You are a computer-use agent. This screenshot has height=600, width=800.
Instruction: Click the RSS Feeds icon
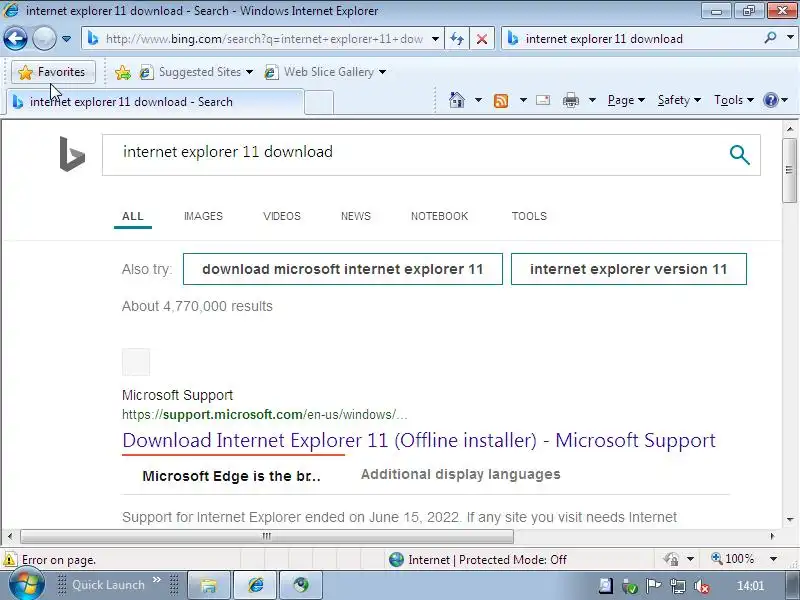(501, 101)
